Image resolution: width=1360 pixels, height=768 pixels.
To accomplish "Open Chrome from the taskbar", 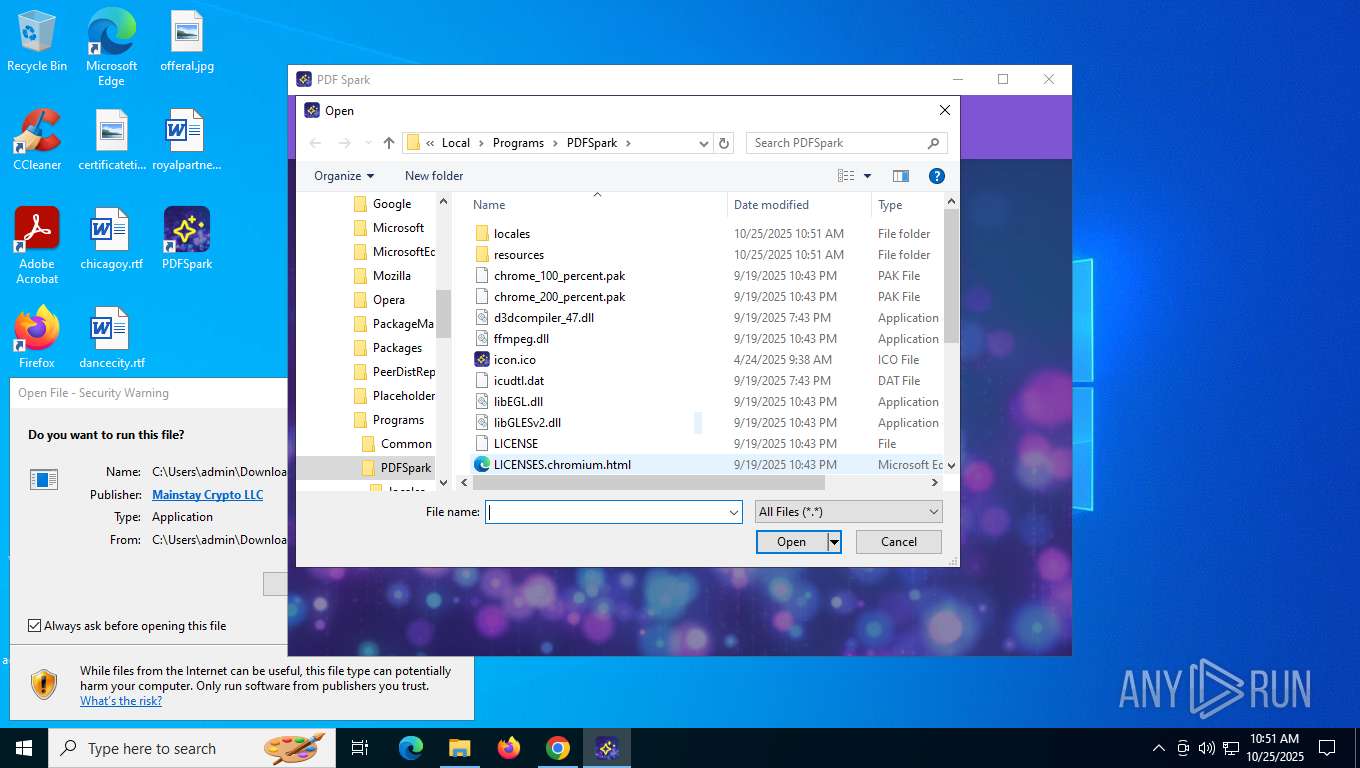I will click(558, 748).
